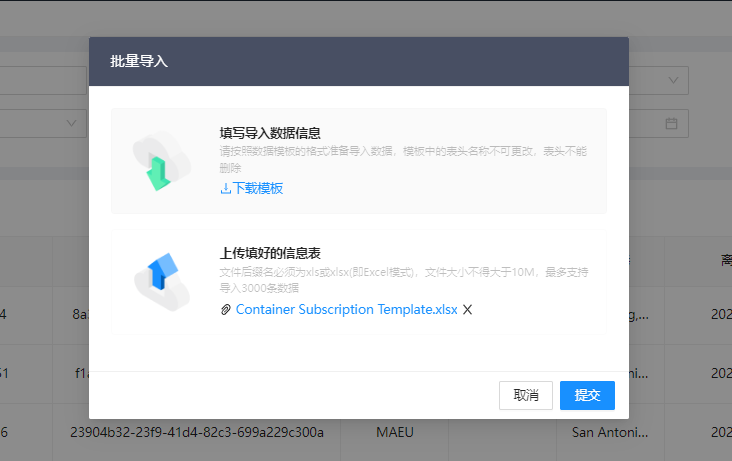The height and width of the screenshot is (461, 732).
Task: Remove the uploaded Container Subscription Template.xlsx file
Action: [467, 310]
